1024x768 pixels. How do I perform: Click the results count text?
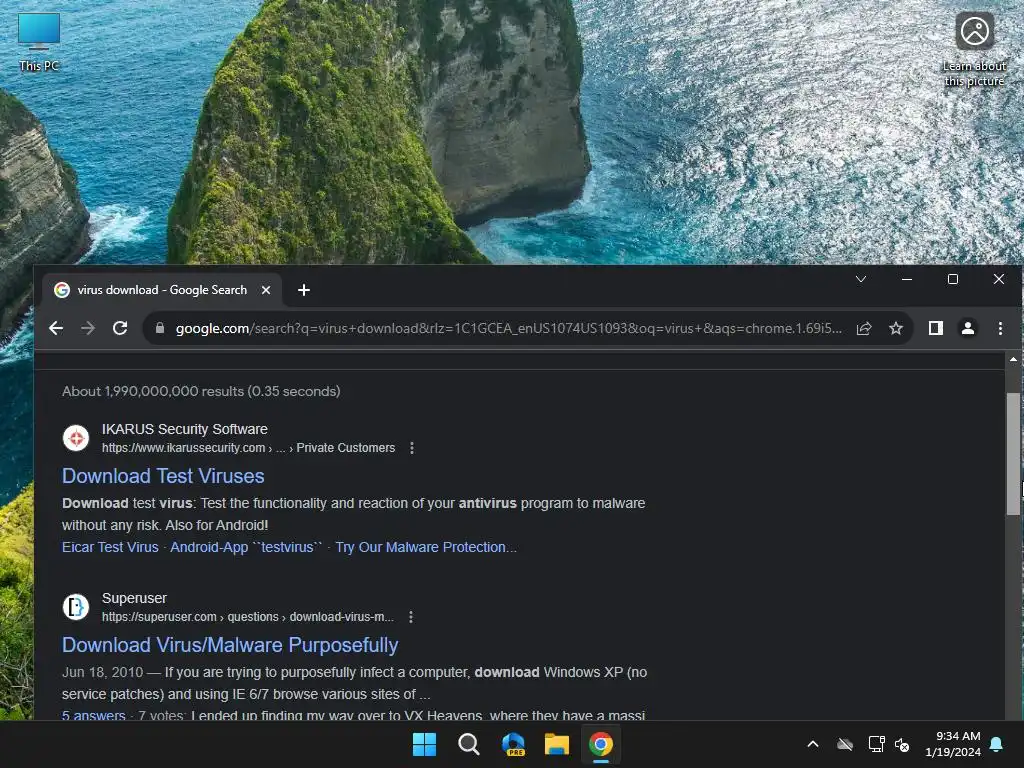(201, 391)
